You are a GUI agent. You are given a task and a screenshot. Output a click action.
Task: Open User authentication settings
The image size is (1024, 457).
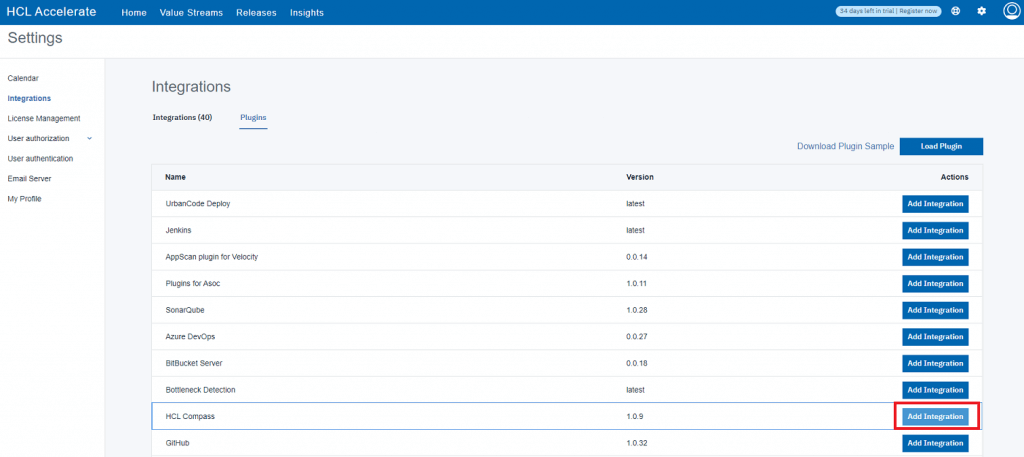pos(40,159)
